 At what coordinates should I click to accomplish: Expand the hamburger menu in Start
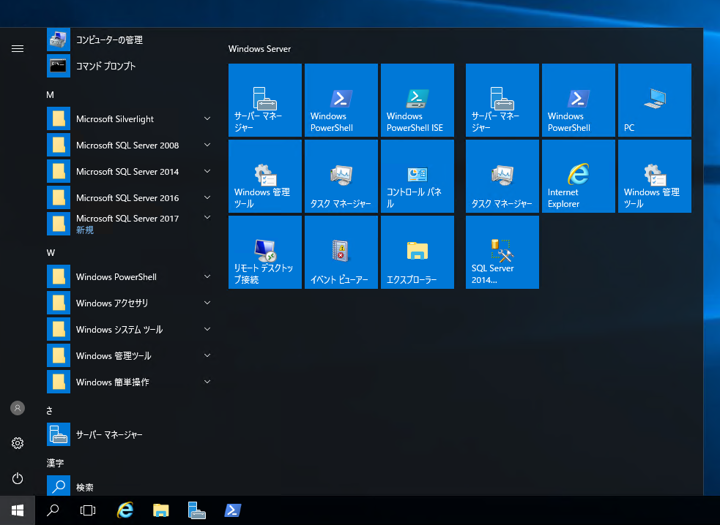pyautogui.click(x=17, y=49)
